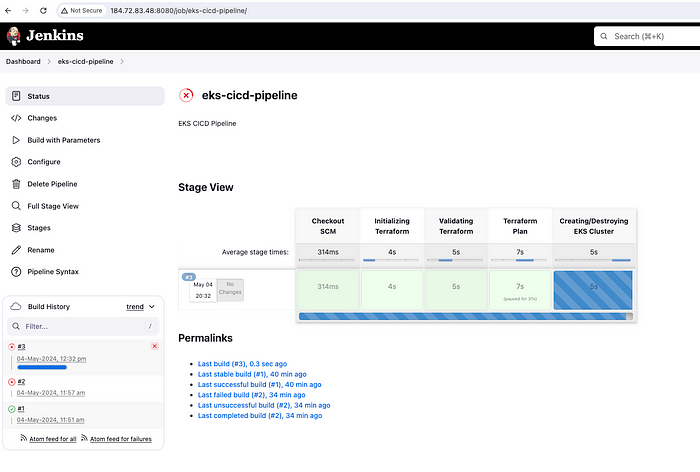
Task: Open Last failed build (#2) permalink
Action: pyautogui.click(x=251, y=395)
